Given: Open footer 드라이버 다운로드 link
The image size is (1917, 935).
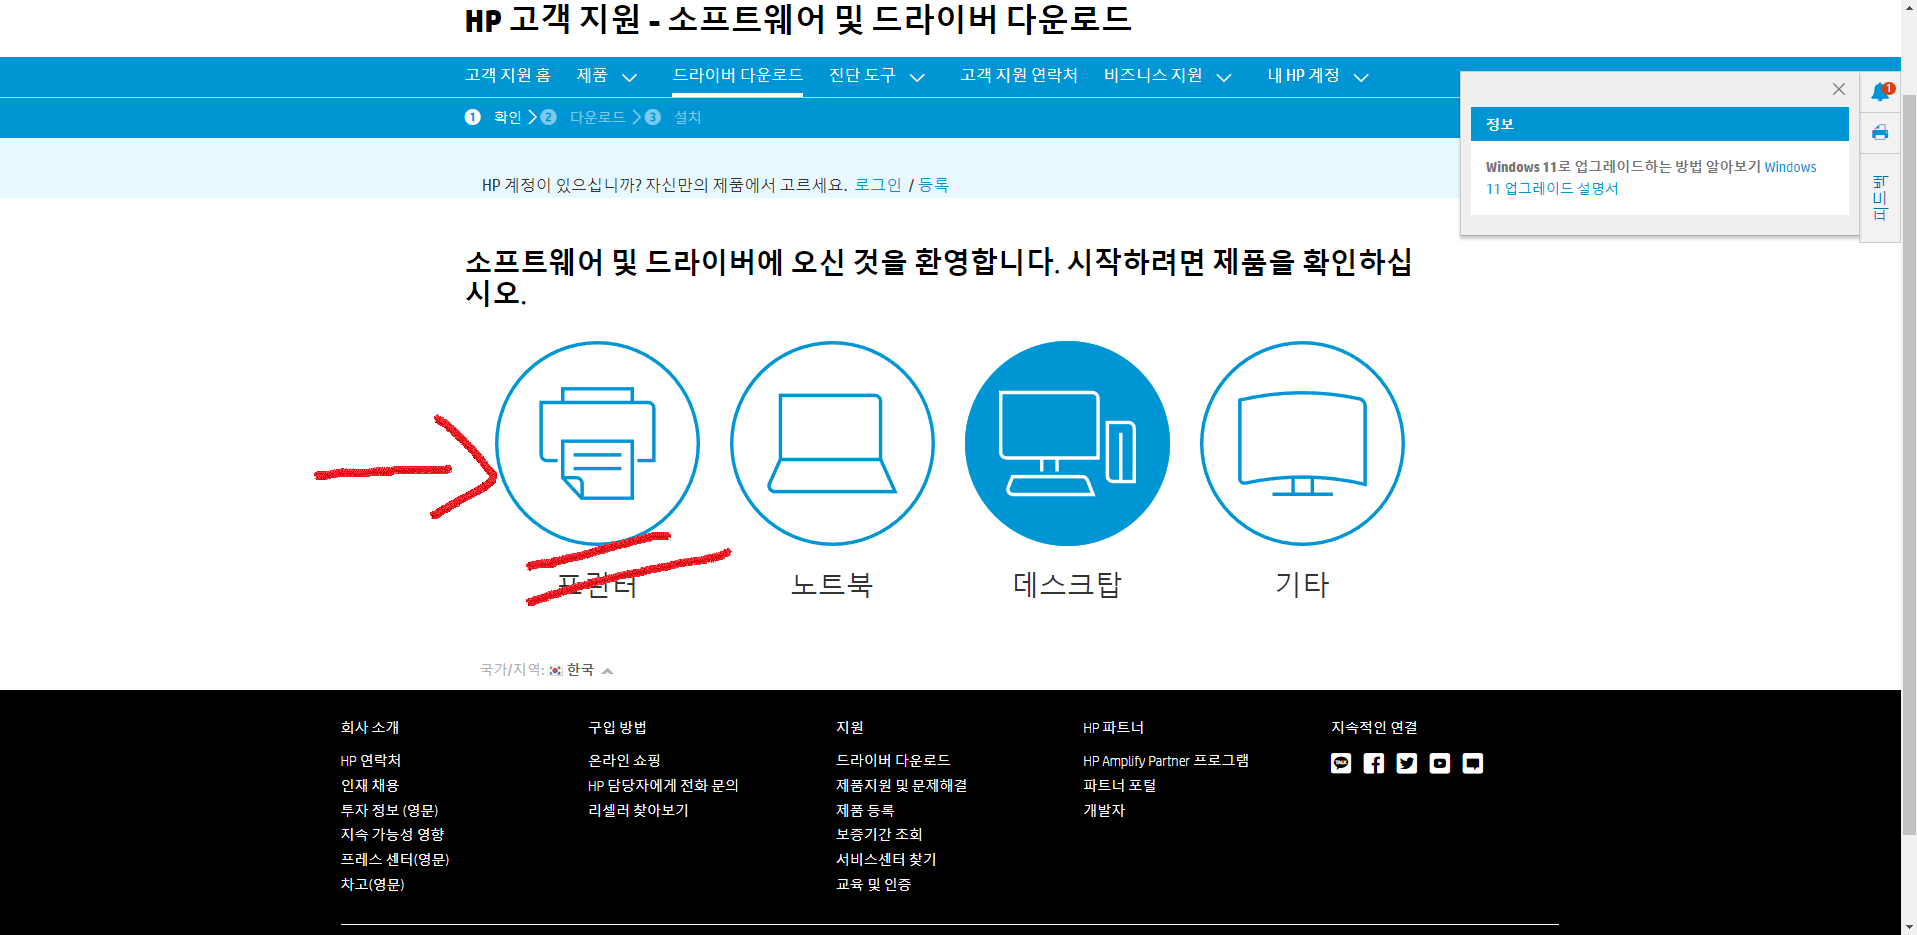Looking at the screenshot, I should tap(893, 761).
